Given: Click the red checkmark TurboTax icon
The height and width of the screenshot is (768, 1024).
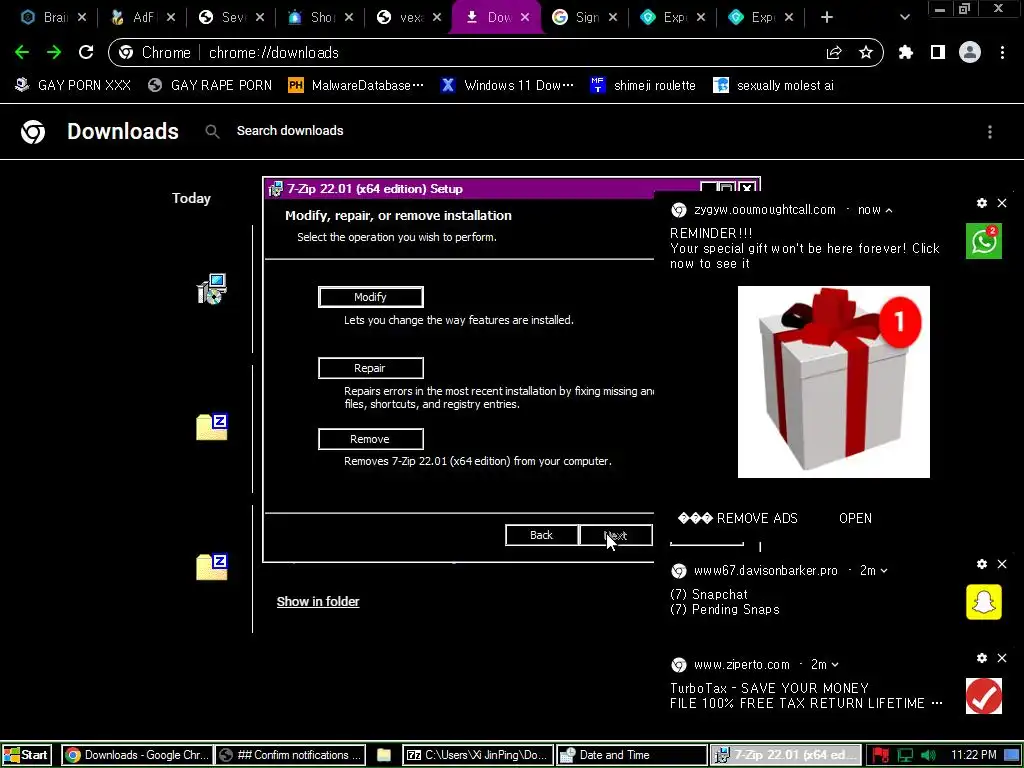Looking at the screenshot, I should click(984, 696).
